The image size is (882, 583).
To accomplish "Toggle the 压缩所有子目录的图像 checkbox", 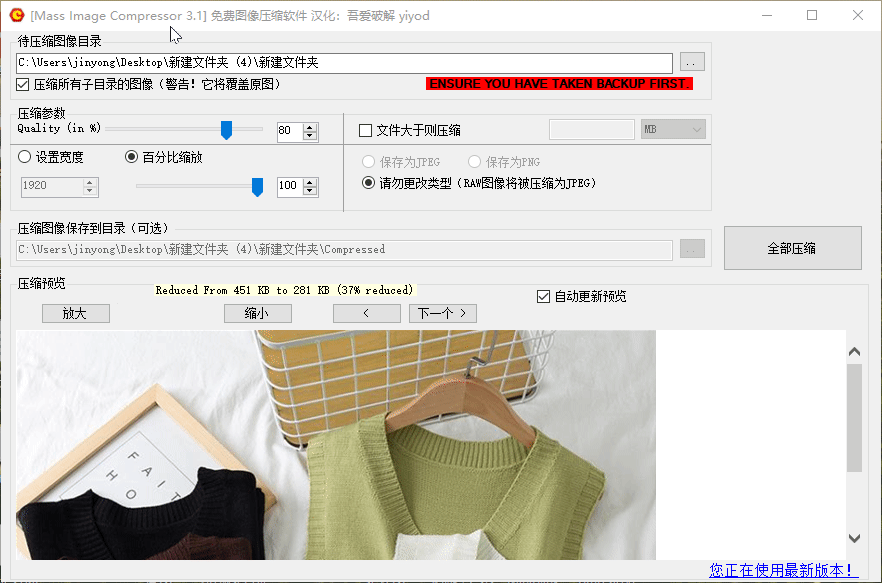I will pos(22,84).
